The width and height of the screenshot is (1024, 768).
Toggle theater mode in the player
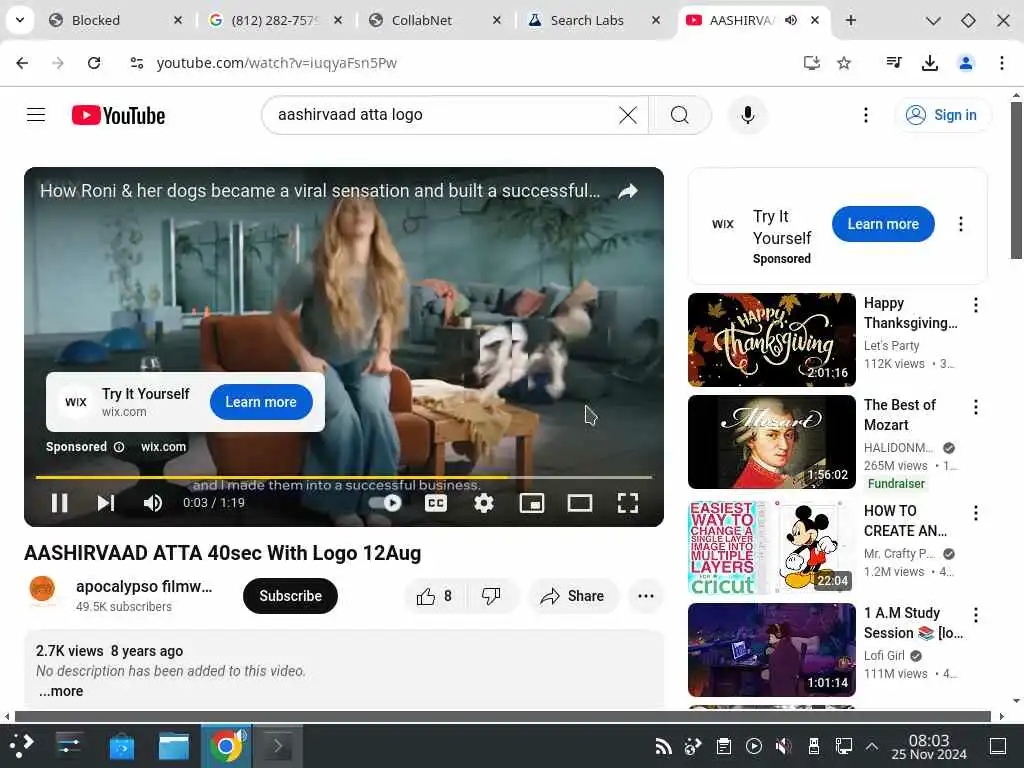point(580,503)
